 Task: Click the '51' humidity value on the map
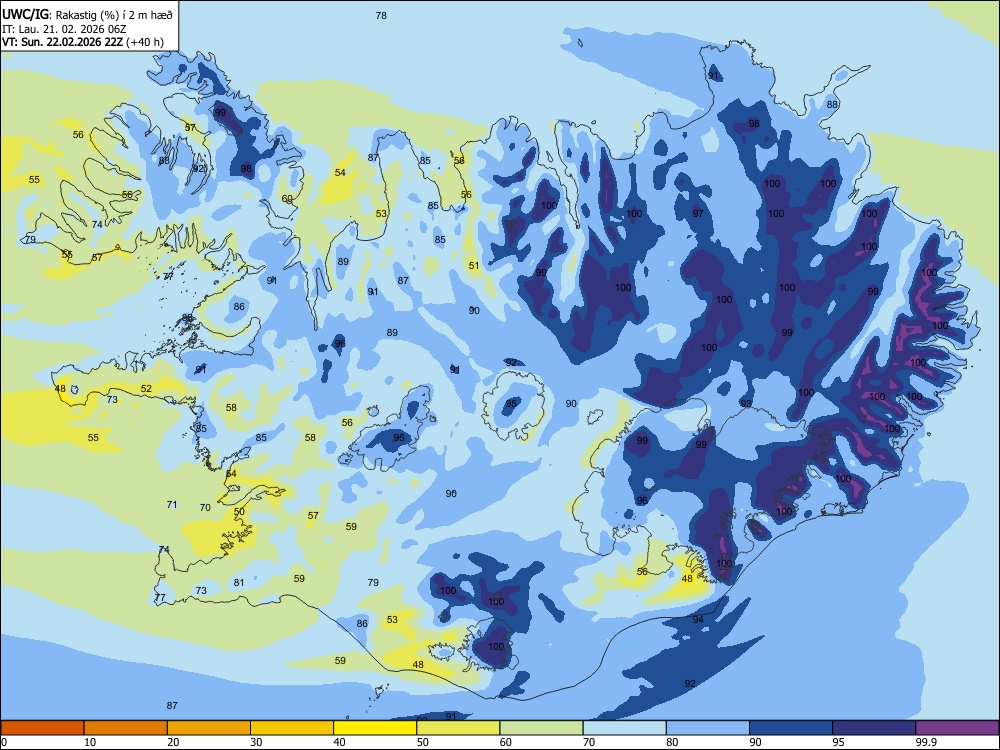473,265
